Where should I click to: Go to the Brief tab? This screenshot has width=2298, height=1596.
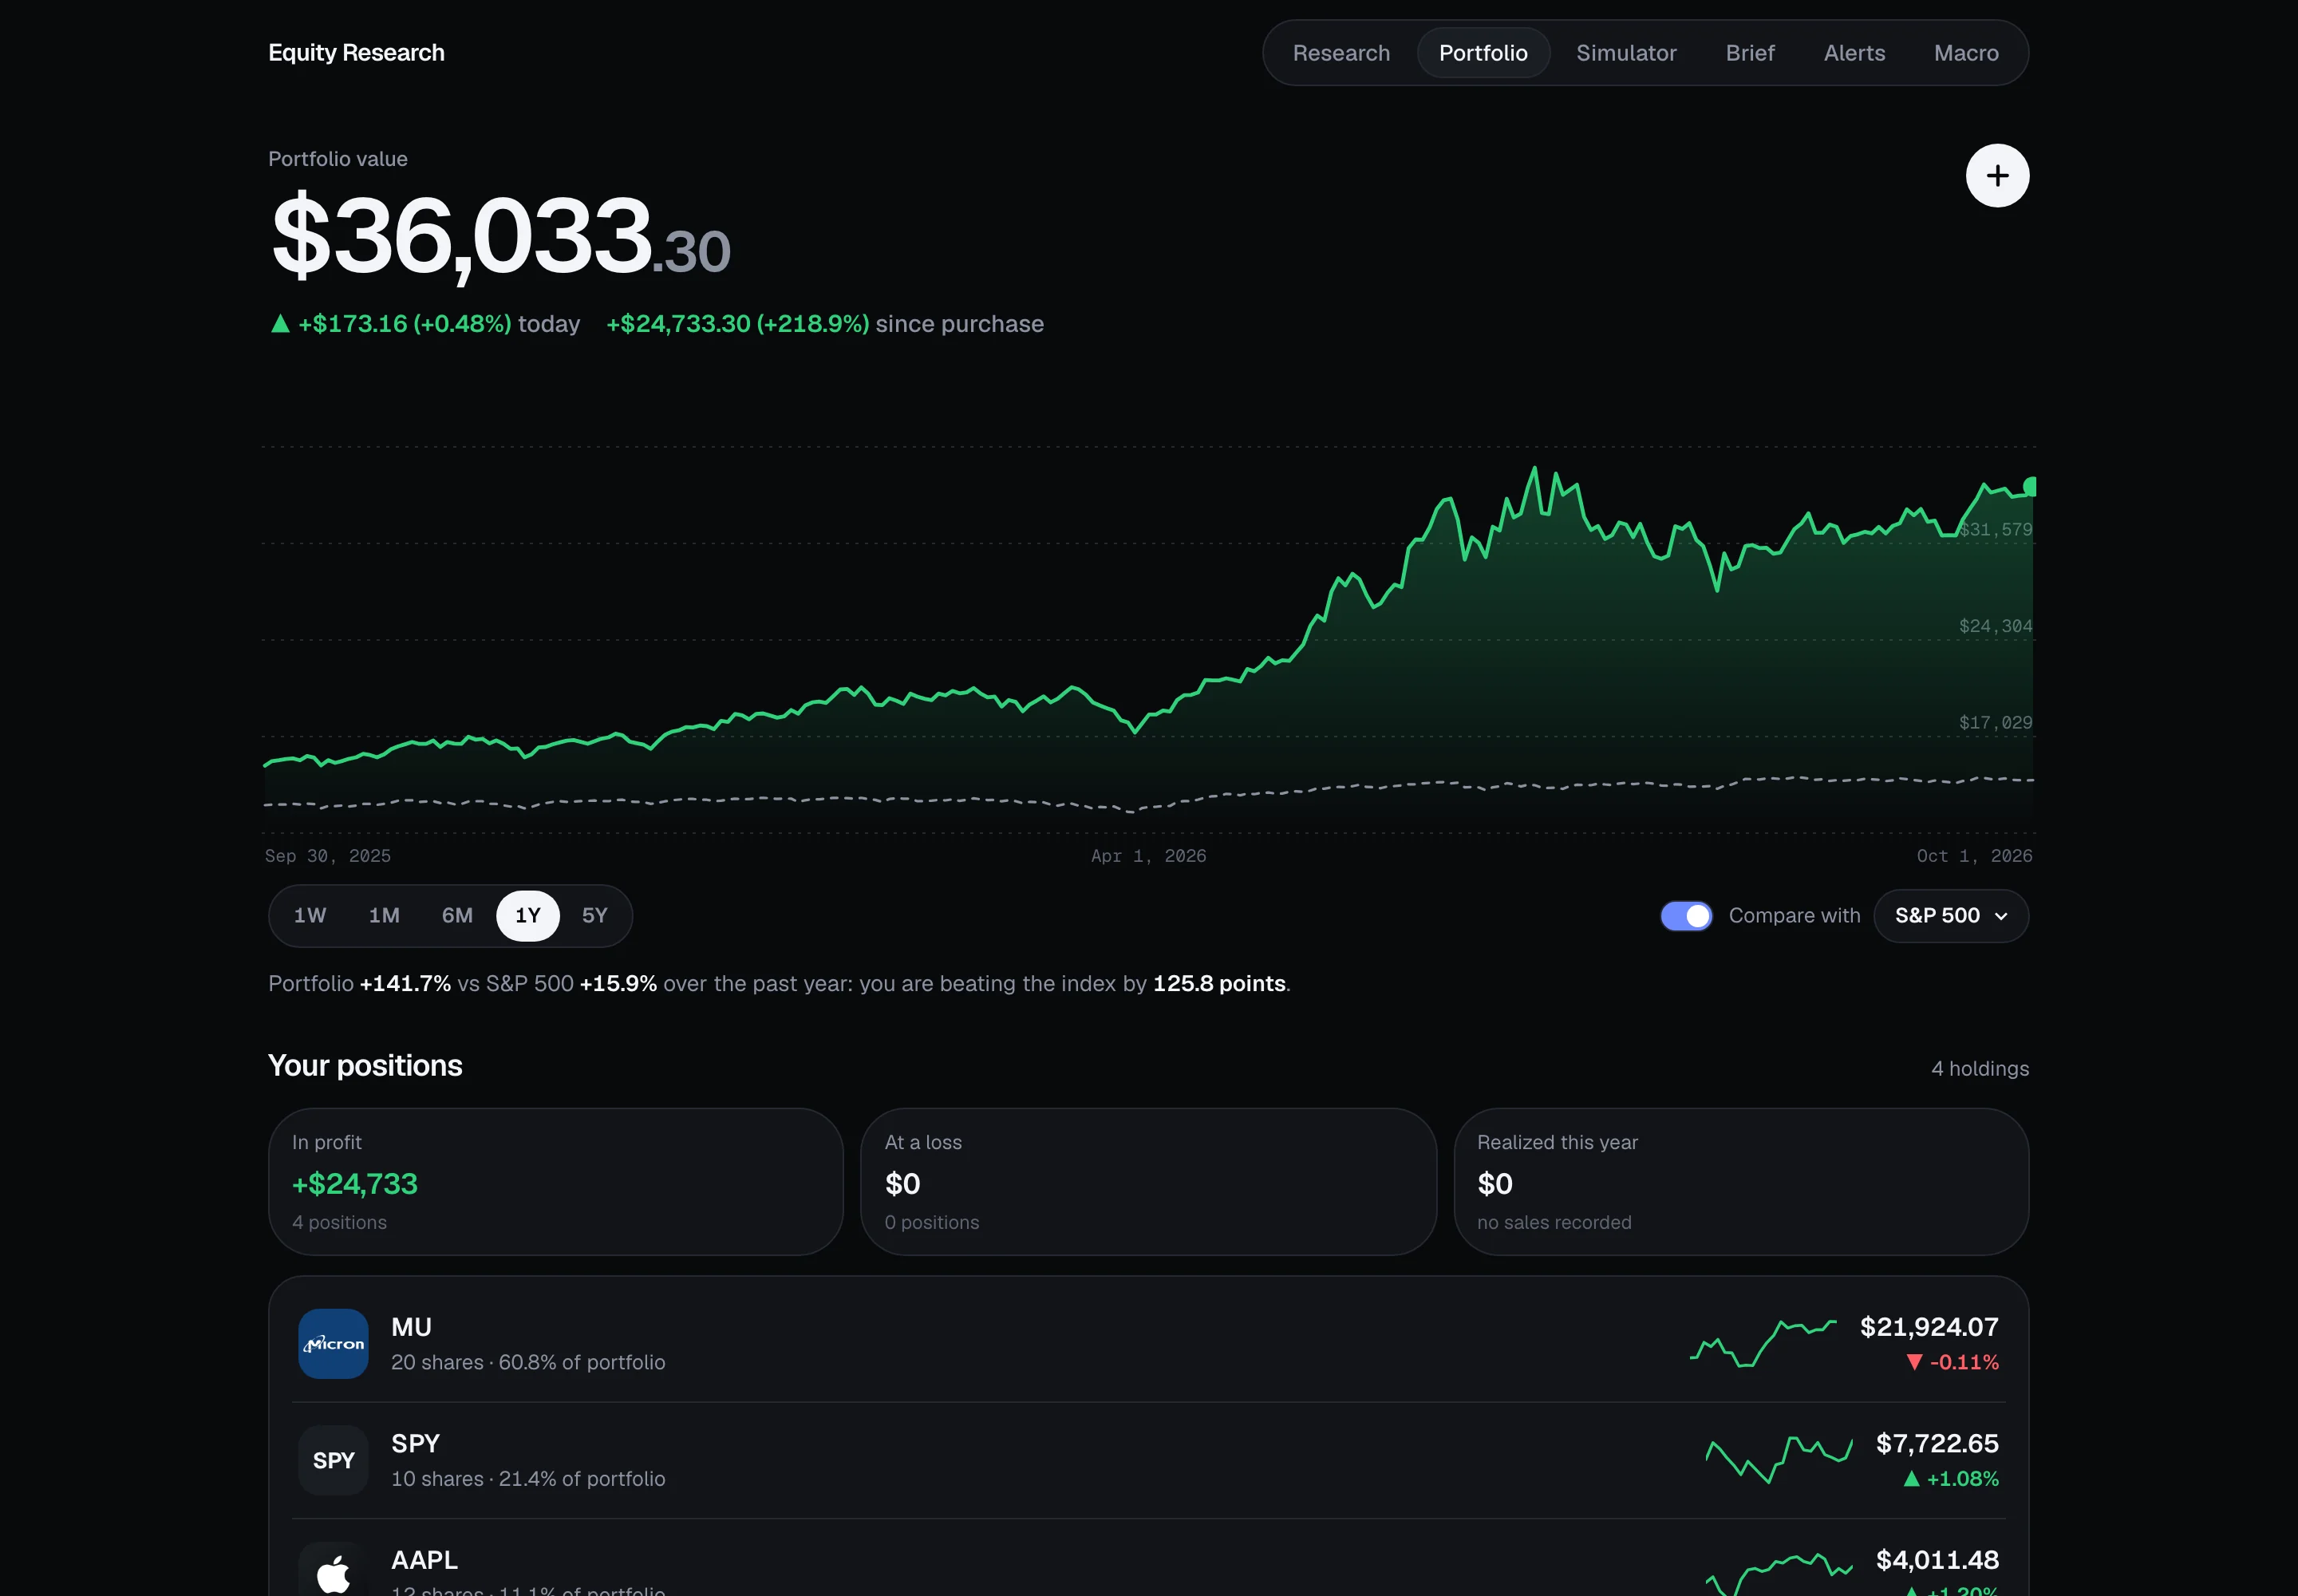coord(1749,53)
